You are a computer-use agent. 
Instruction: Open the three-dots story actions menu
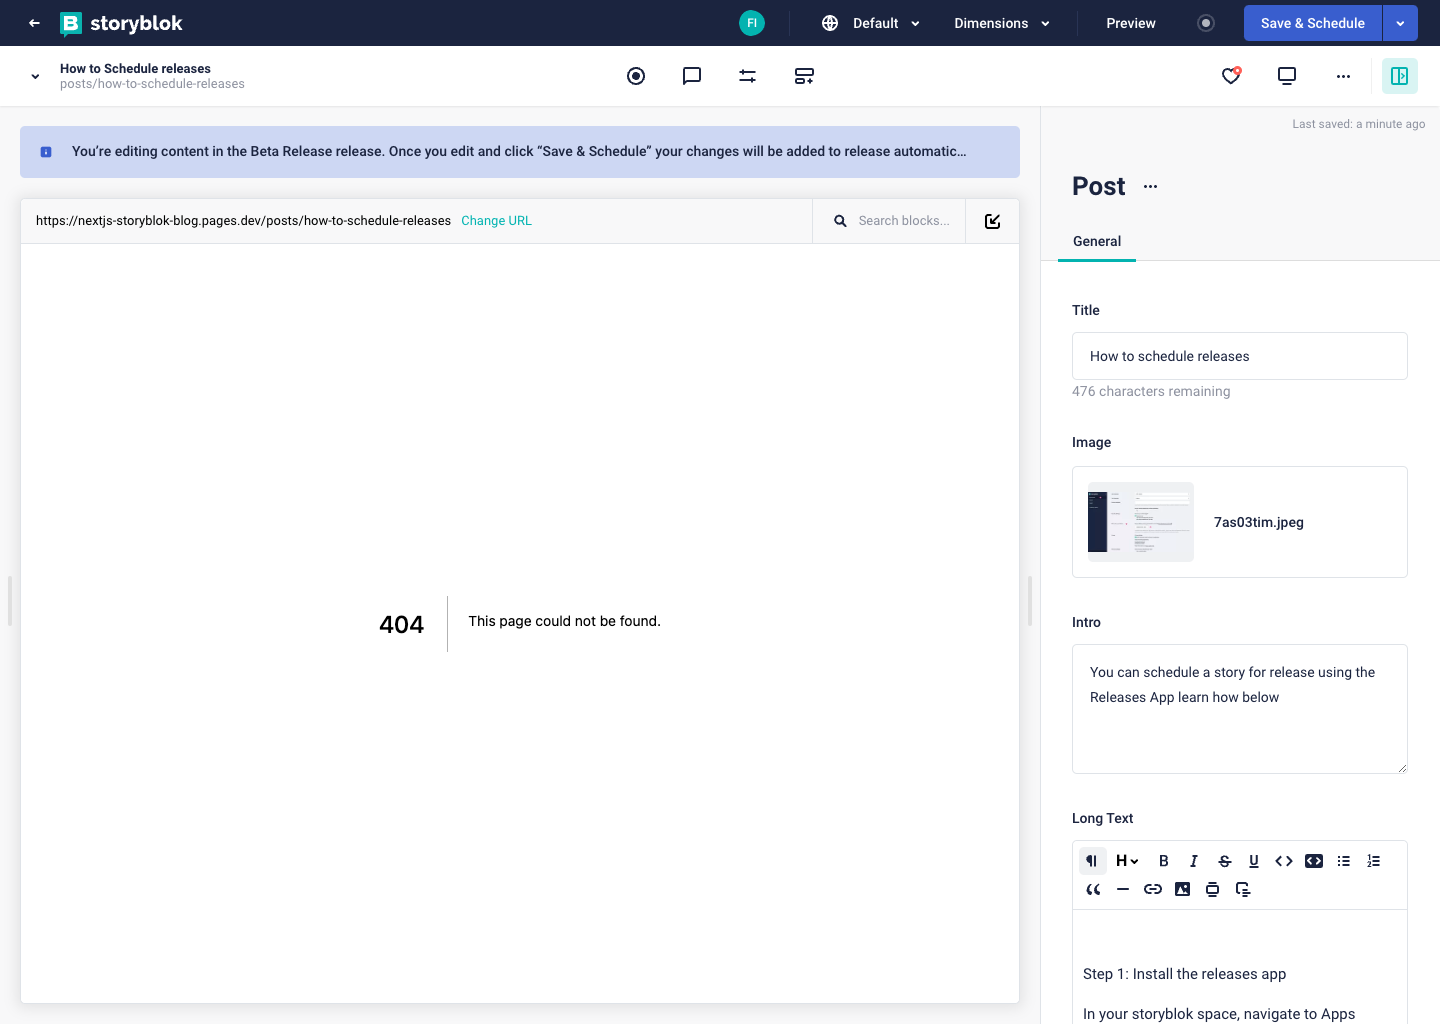[1343, 76]
